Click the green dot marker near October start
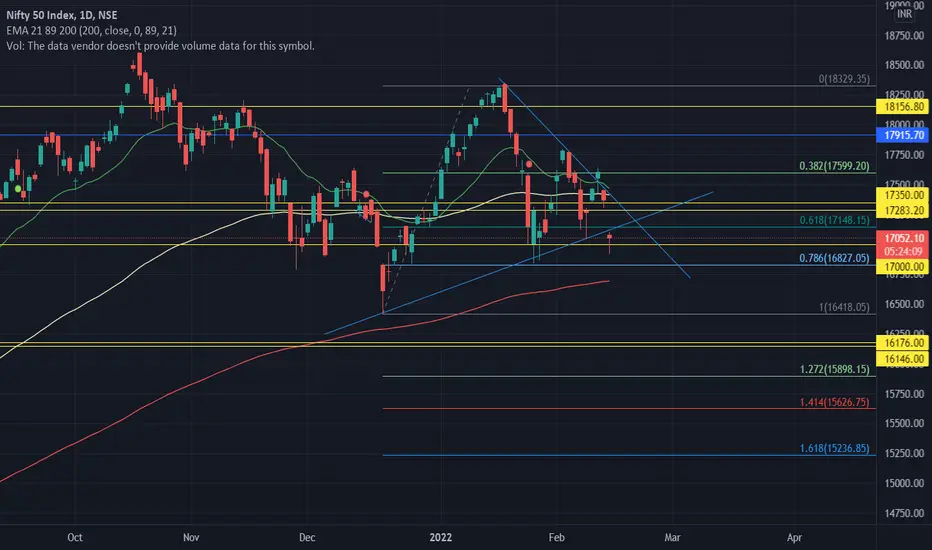Viewport: 932px width, 550px height. [x=18, y=188]
